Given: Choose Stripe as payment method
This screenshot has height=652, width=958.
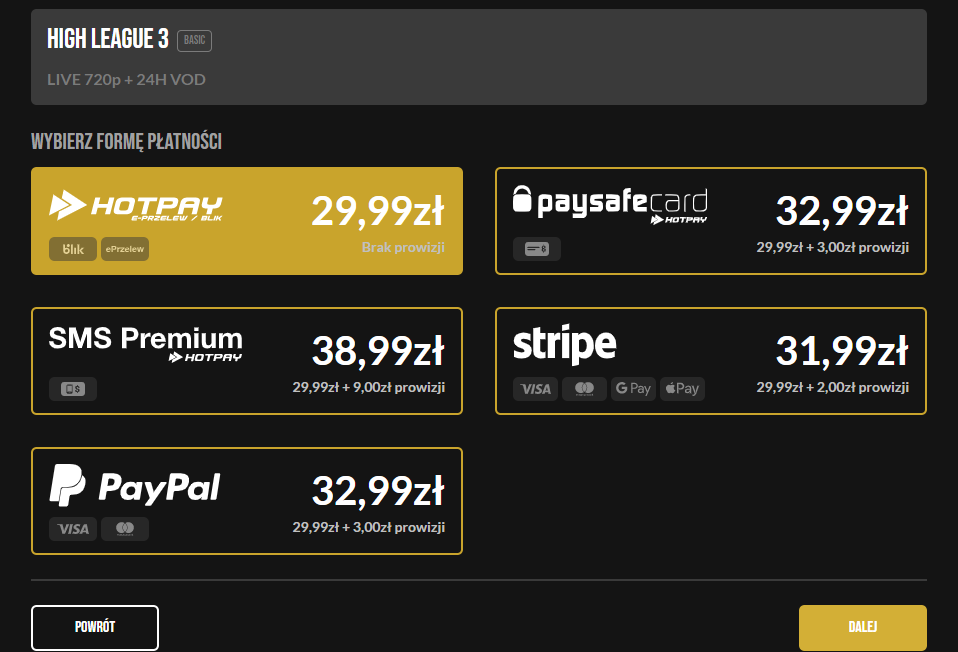Looking at the screenshot, I should pyautogui.click(x=711, y=361).
